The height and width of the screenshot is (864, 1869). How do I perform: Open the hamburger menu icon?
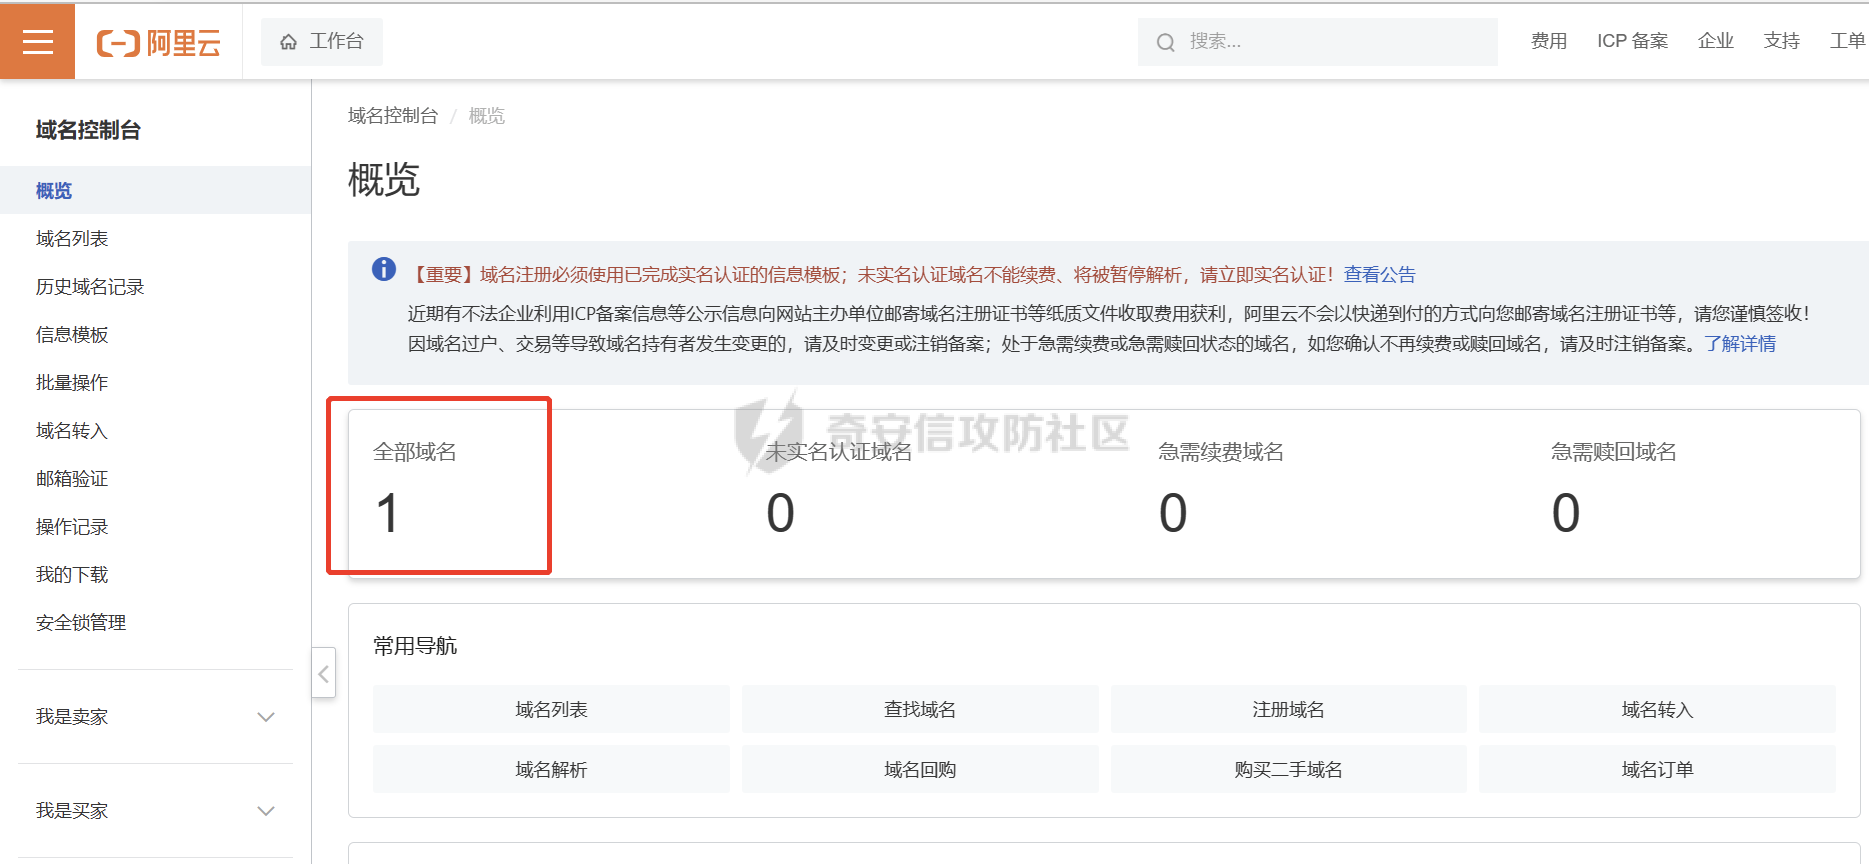tap(37, 41)
